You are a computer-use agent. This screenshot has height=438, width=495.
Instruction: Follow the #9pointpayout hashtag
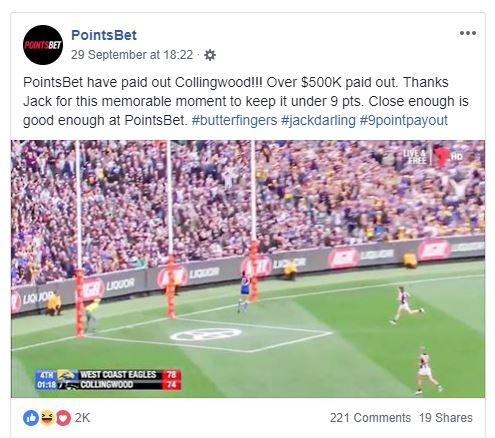(403, 120)
